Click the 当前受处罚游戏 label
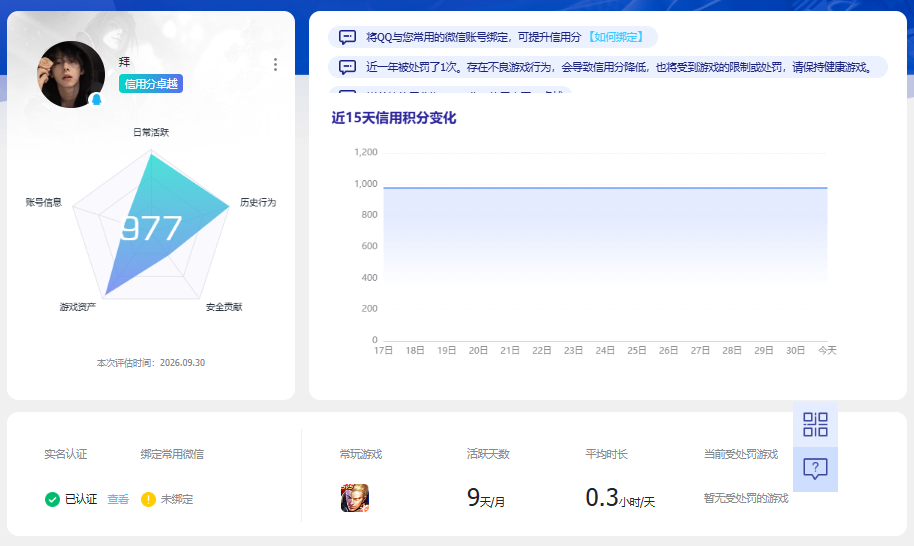The width and height of the screenshot is (914, 546). click(741, 454)
